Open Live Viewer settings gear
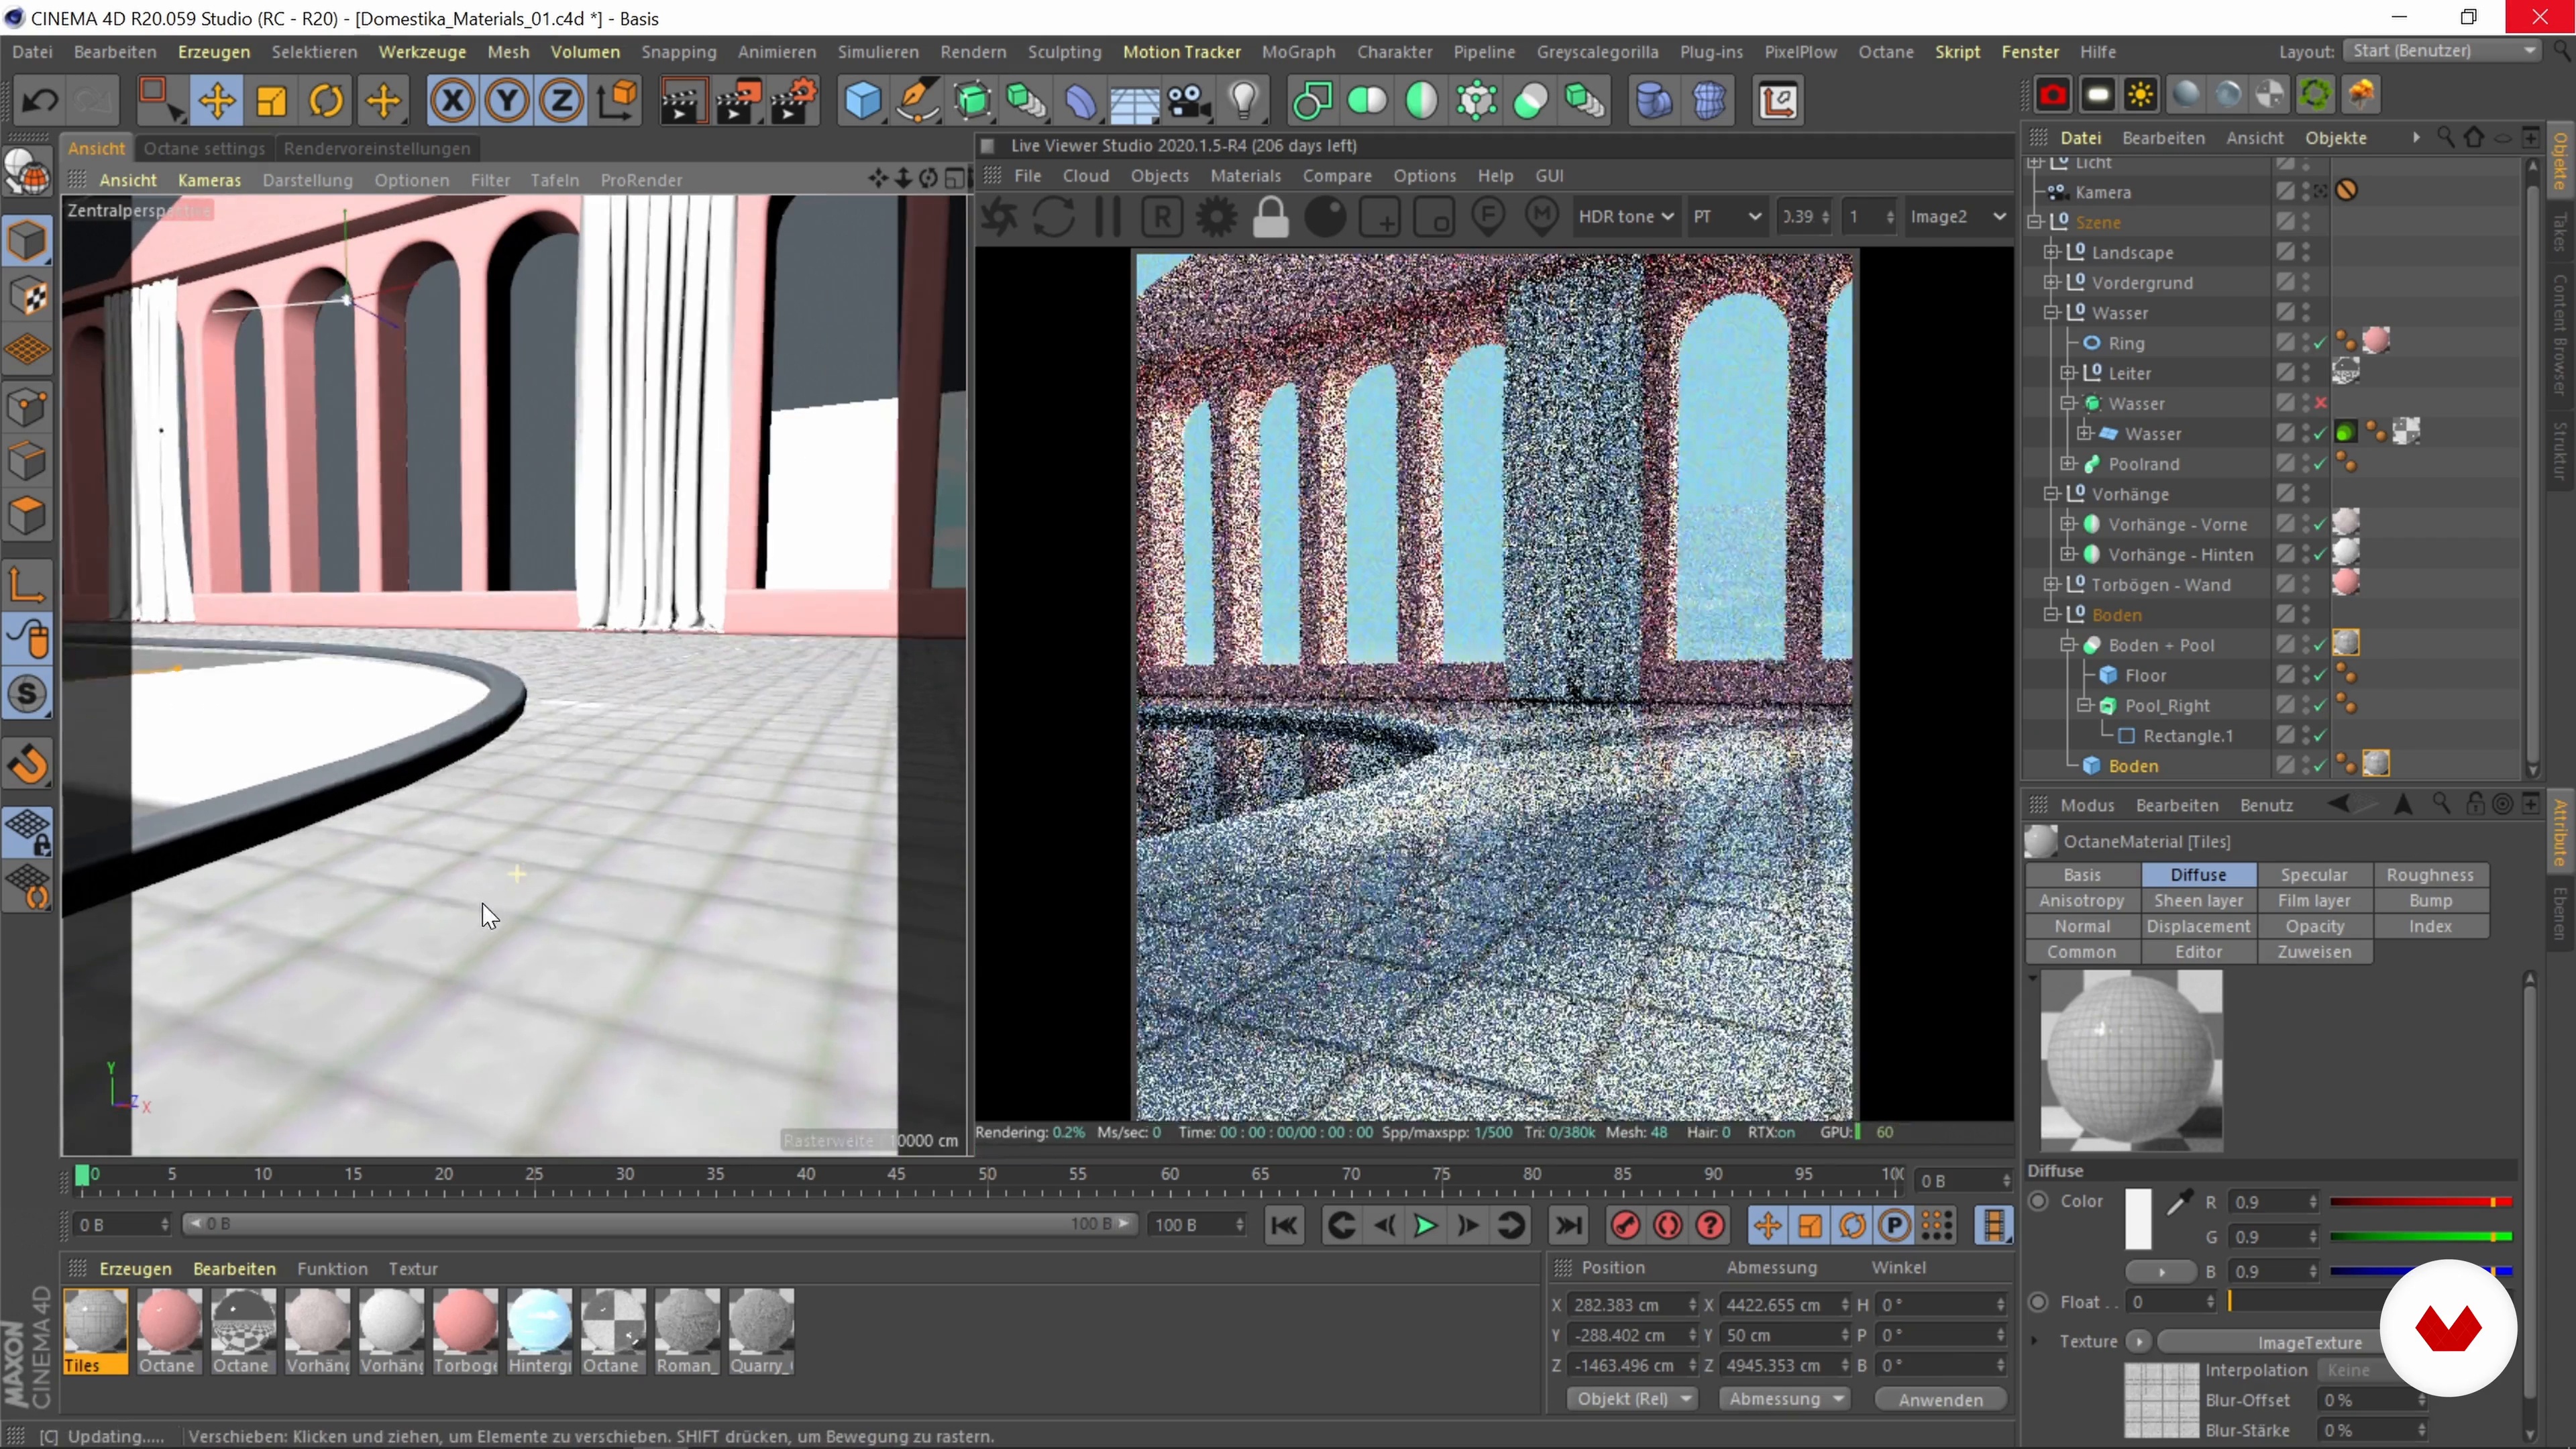2576x1449 pixels. point(1217,217)
